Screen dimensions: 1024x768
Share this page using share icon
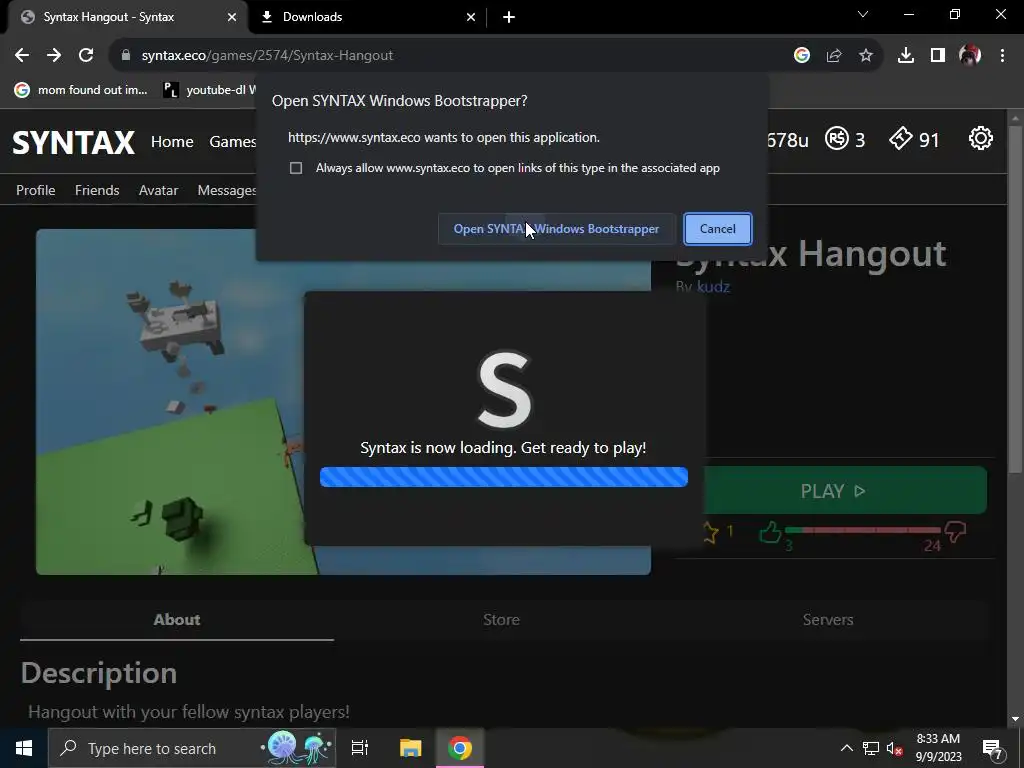coord(833,56)
